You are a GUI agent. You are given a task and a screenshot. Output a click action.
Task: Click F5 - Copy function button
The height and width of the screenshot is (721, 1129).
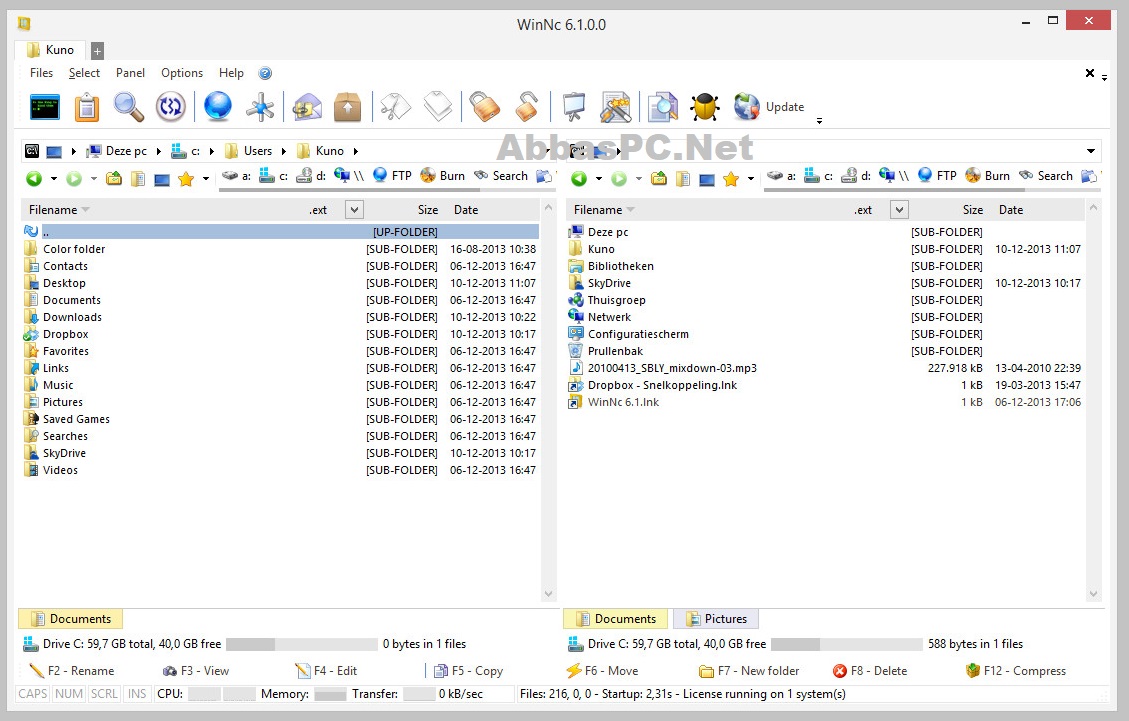tap(468, 671)
